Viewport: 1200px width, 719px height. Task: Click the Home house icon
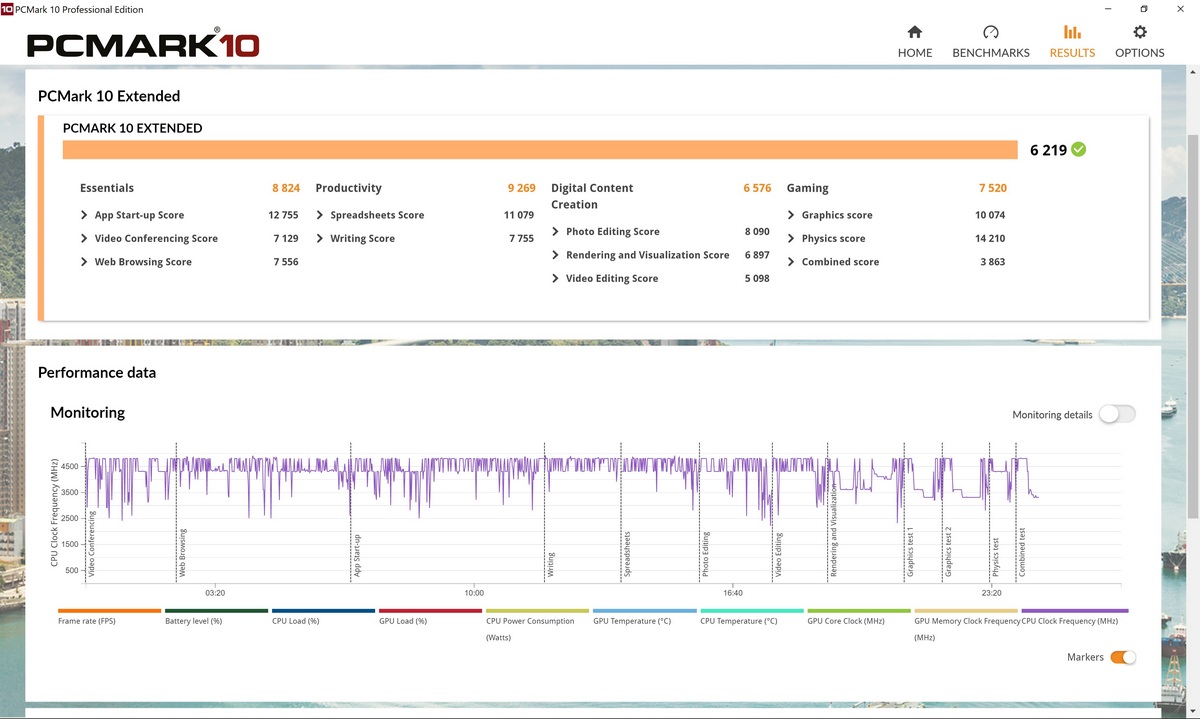(x=914, y=32)
